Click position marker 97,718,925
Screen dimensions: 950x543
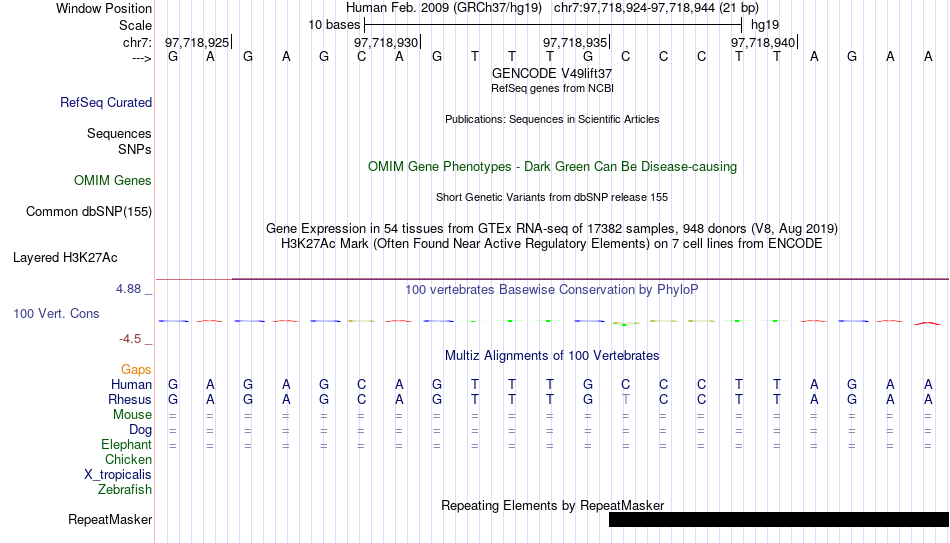point(198,42)
